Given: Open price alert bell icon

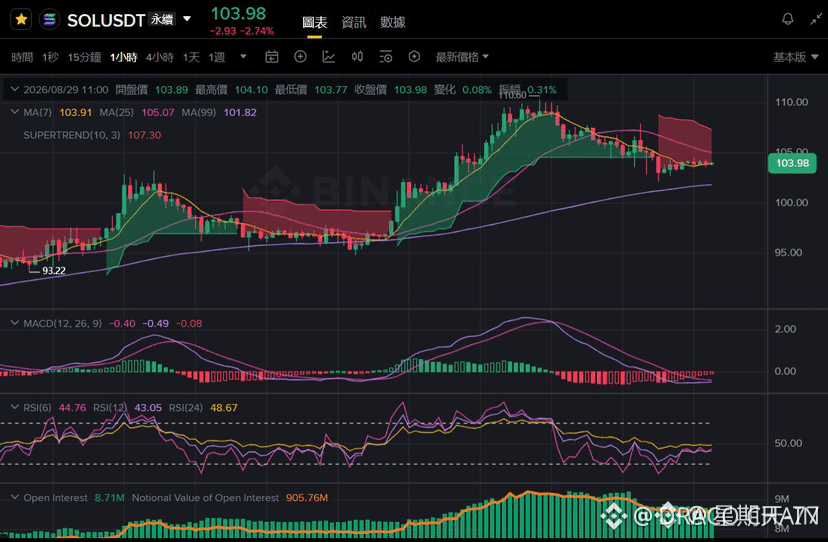Looking at the screenshot, I should [x=787, y=20].
